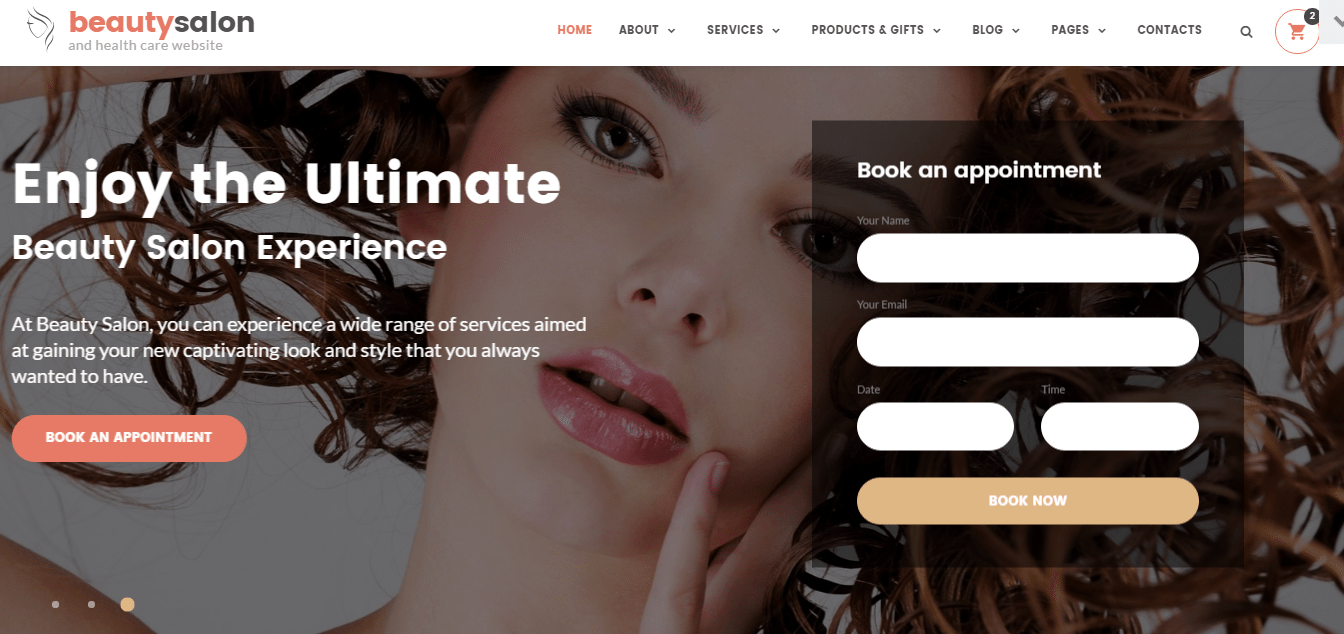
Task: Open the shopping cart icon
Action: pos(1297,32)
